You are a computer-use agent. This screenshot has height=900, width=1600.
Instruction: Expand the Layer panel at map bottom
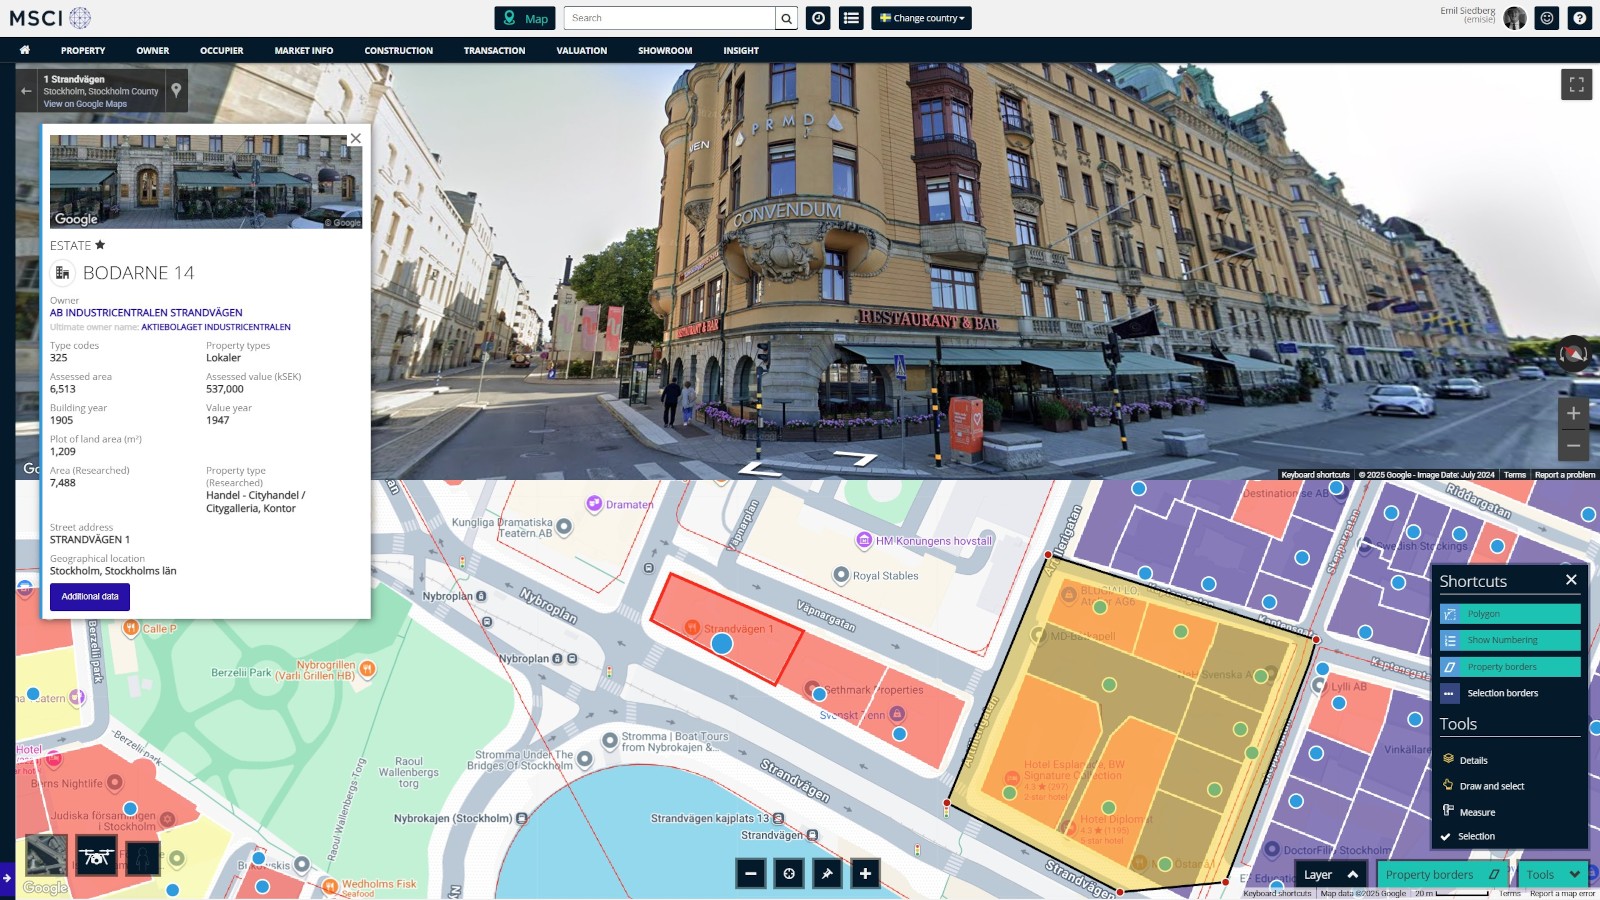click(1330, 875)
